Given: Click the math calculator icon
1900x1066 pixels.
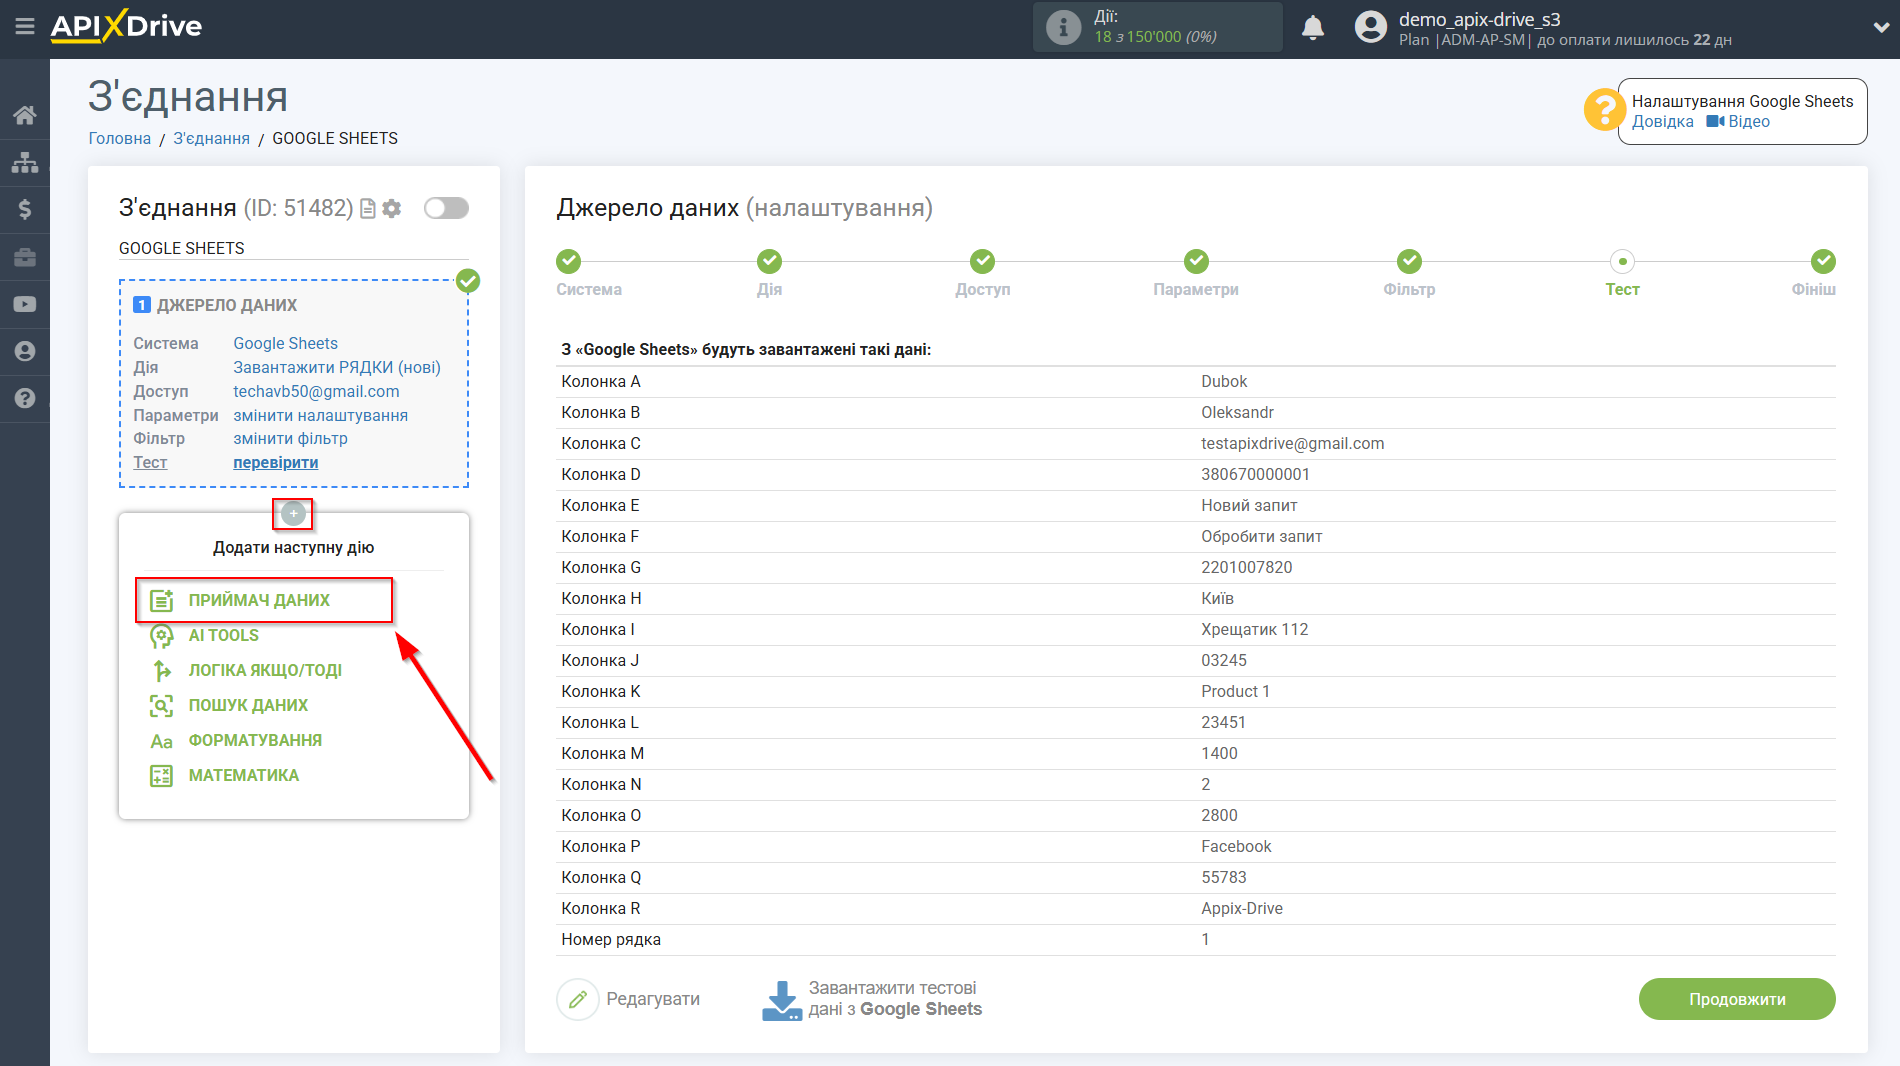Looking at the screenshot, I should 161,775.
